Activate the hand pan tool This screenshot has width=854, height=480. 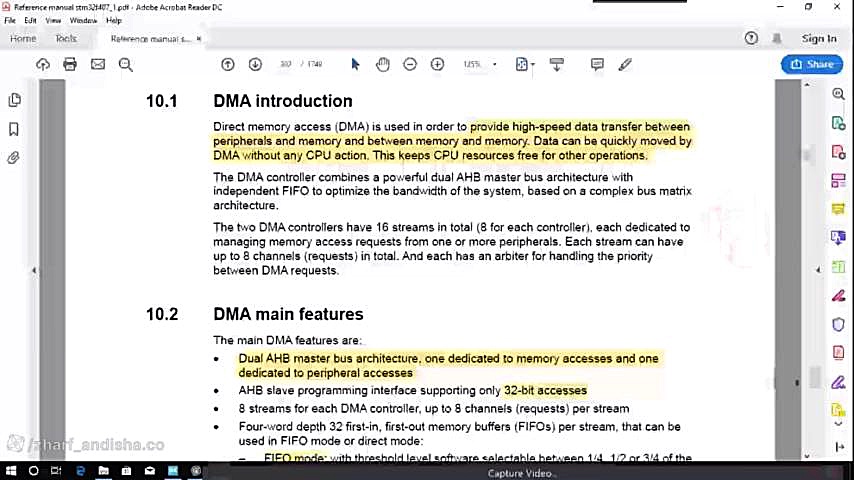click(x=383, y=64)
